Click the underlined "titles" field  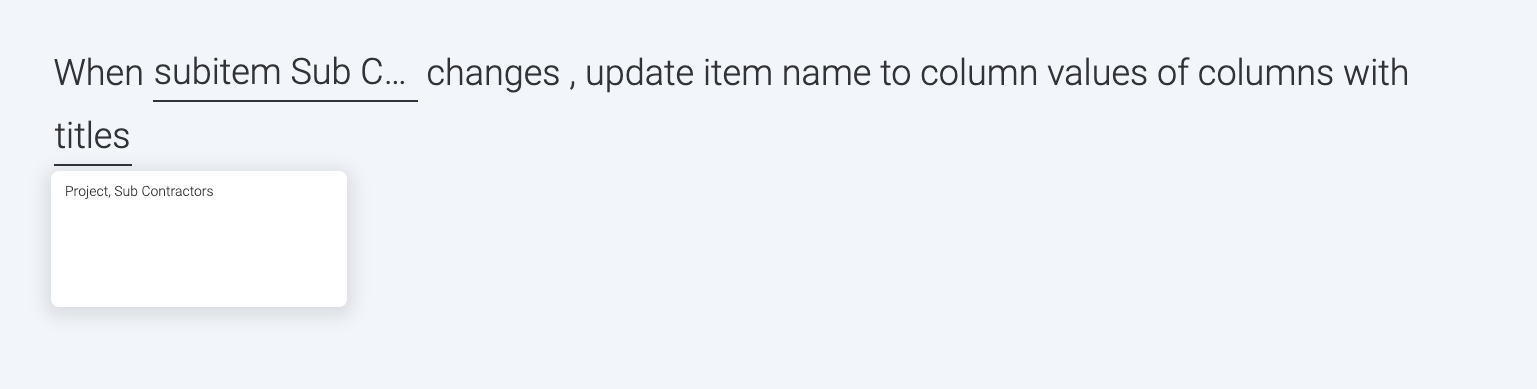[92, 138]
